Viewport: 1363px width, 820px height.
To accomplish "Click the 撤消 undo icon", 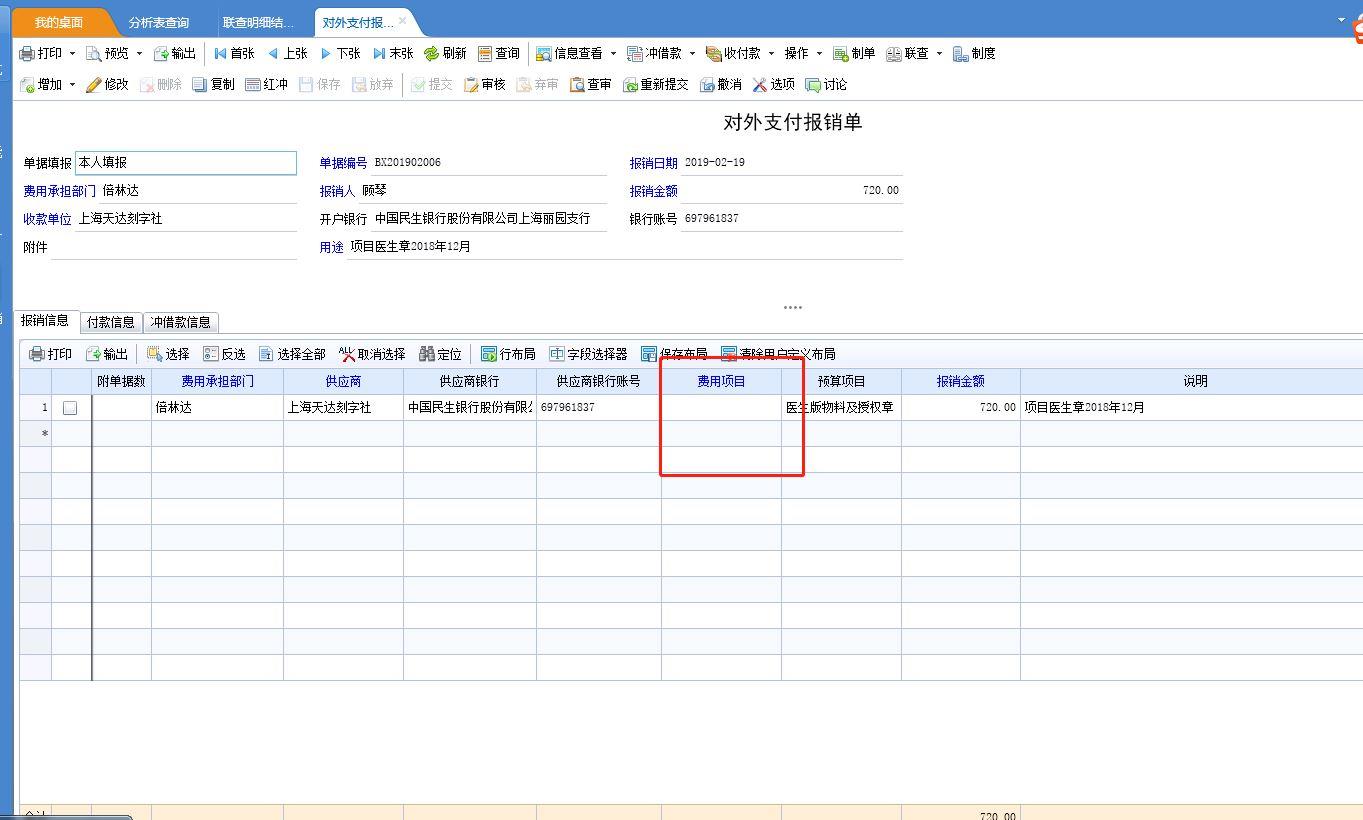I will 708,85.
